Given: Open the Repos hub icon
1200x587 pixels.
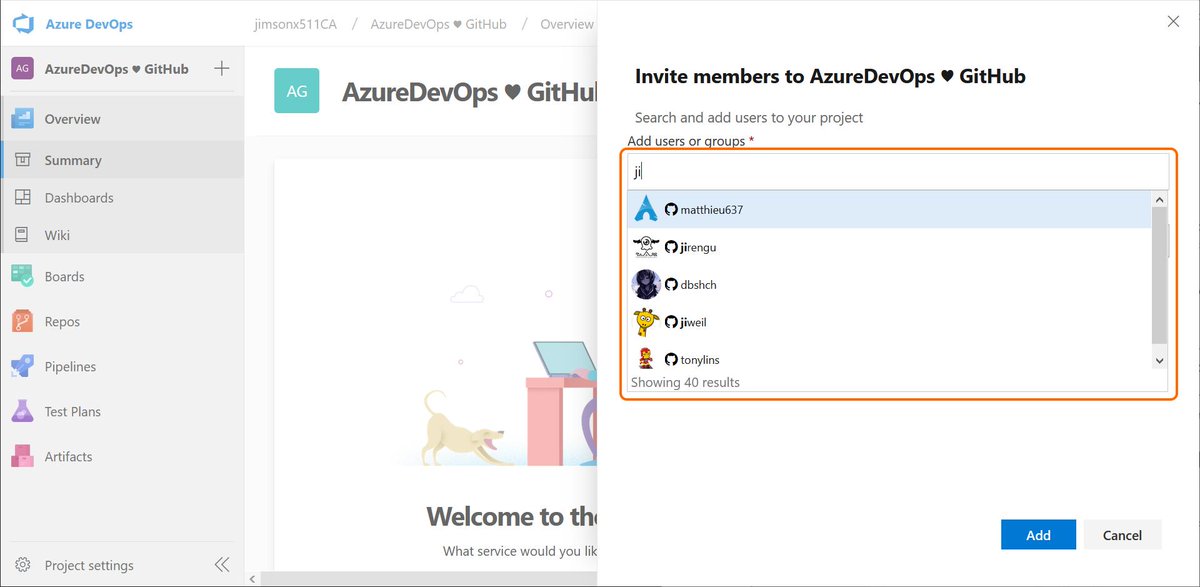Looking at the screenshot, I should 23,321.
